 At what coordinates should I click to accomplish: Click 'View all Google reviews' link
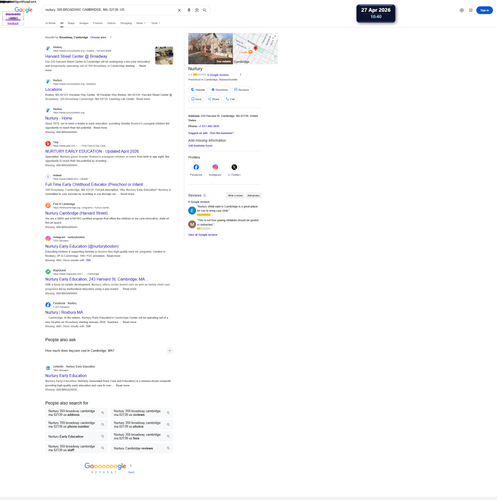[203, 235]
